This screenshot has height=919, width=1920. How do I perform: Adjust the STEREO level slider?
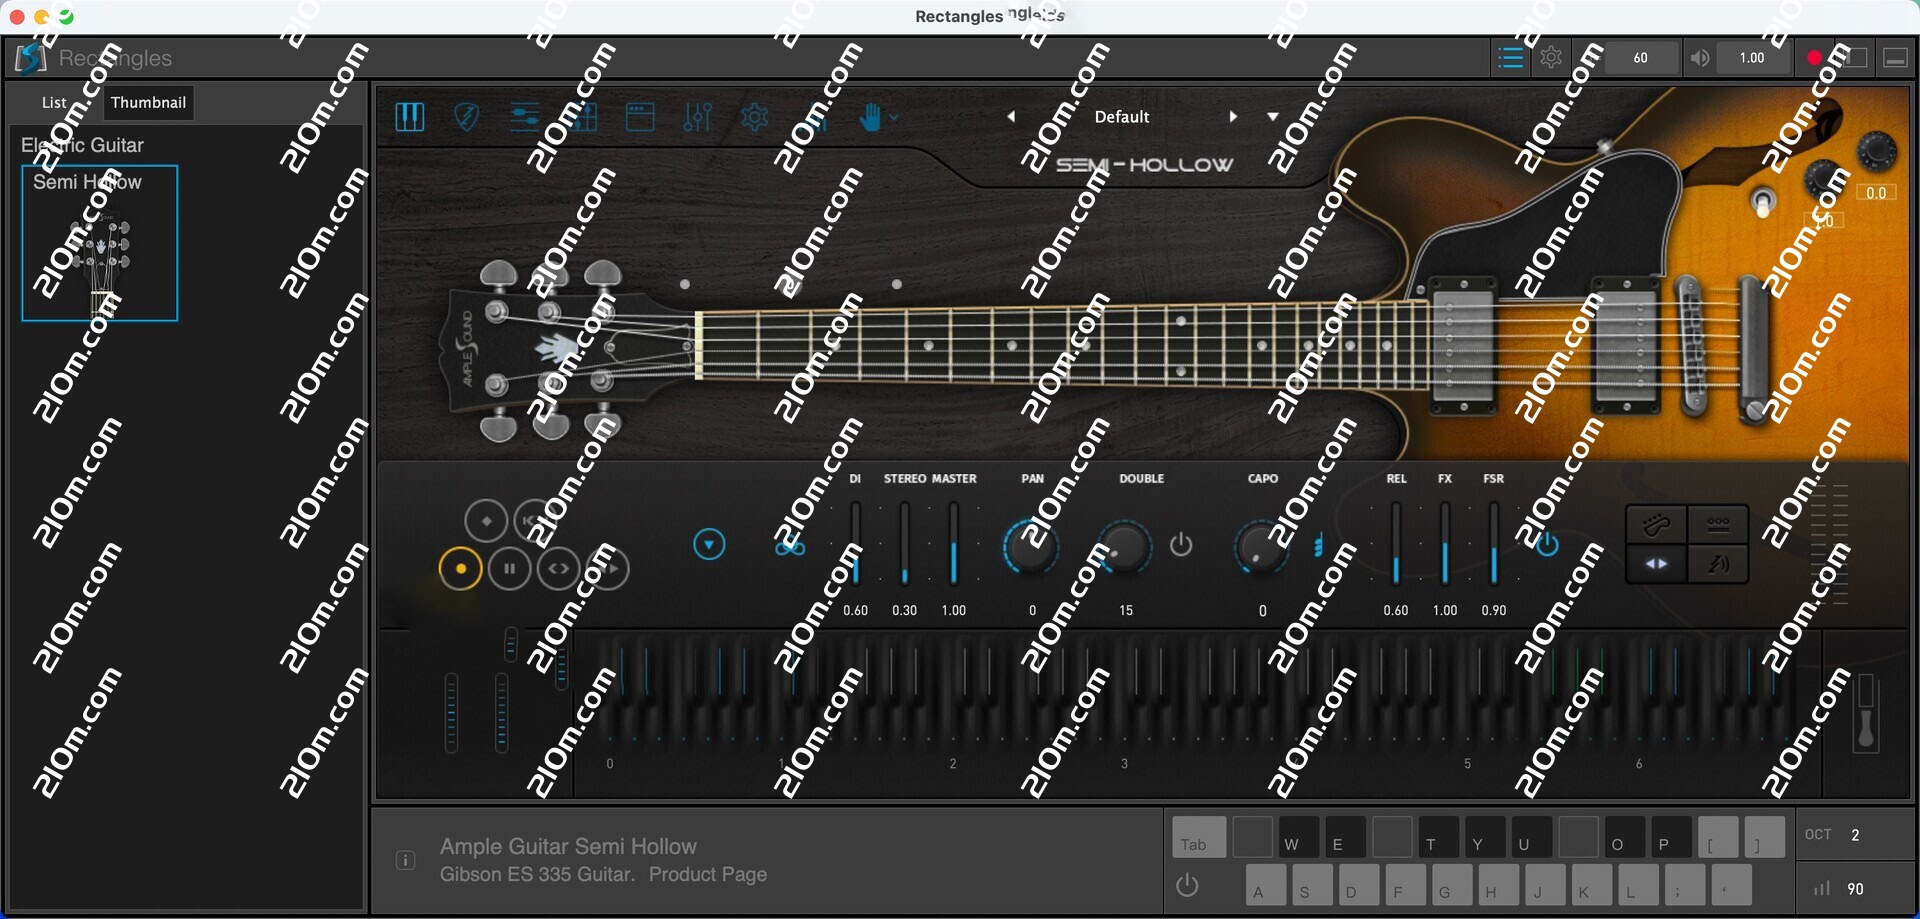click(x=905, y=543)
